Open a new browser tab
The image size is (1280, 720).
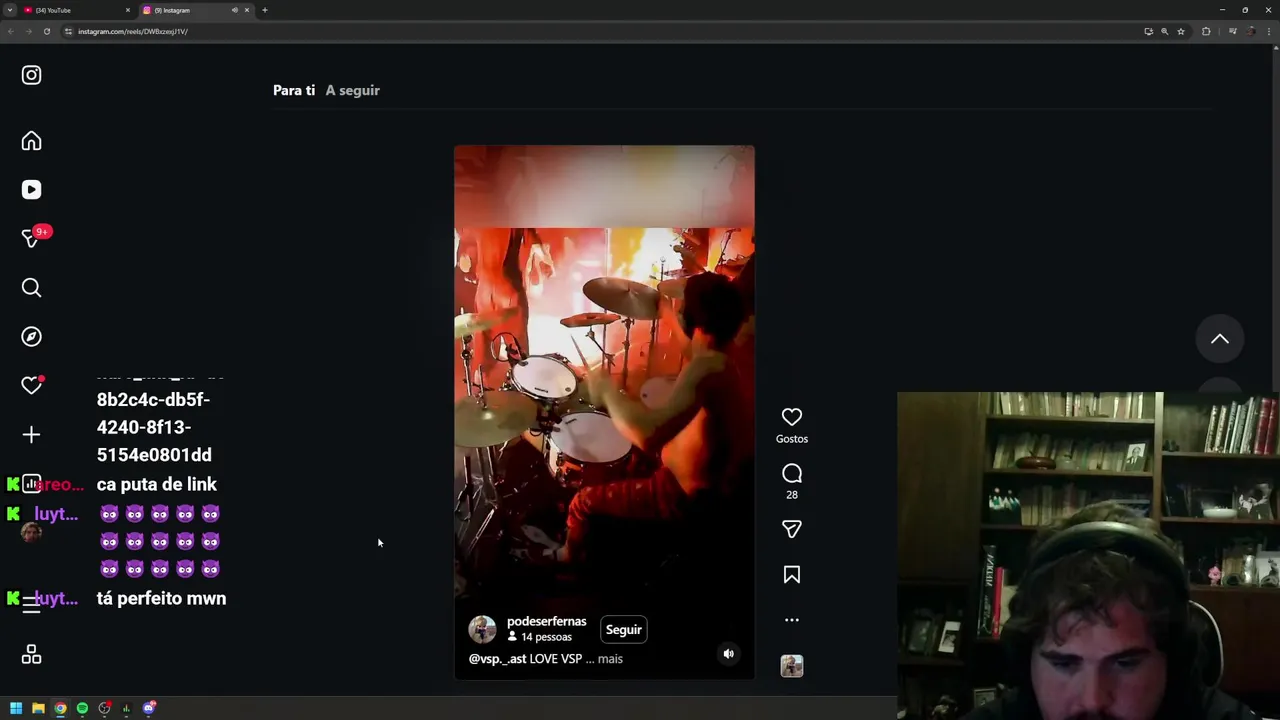265,10
